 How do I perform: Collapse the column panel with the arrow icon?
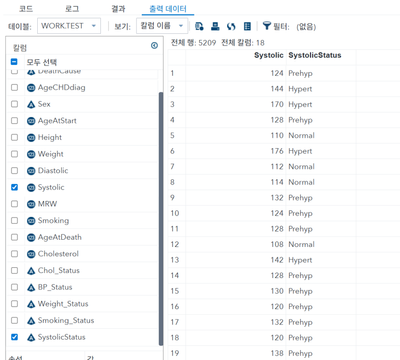154,45
